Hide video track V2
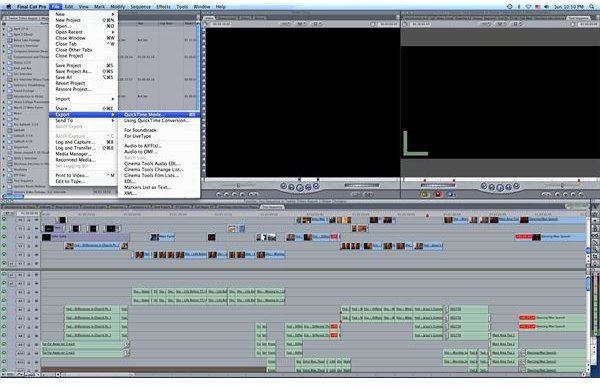Viewport: 600px width, 388px height. coord(4,255)
